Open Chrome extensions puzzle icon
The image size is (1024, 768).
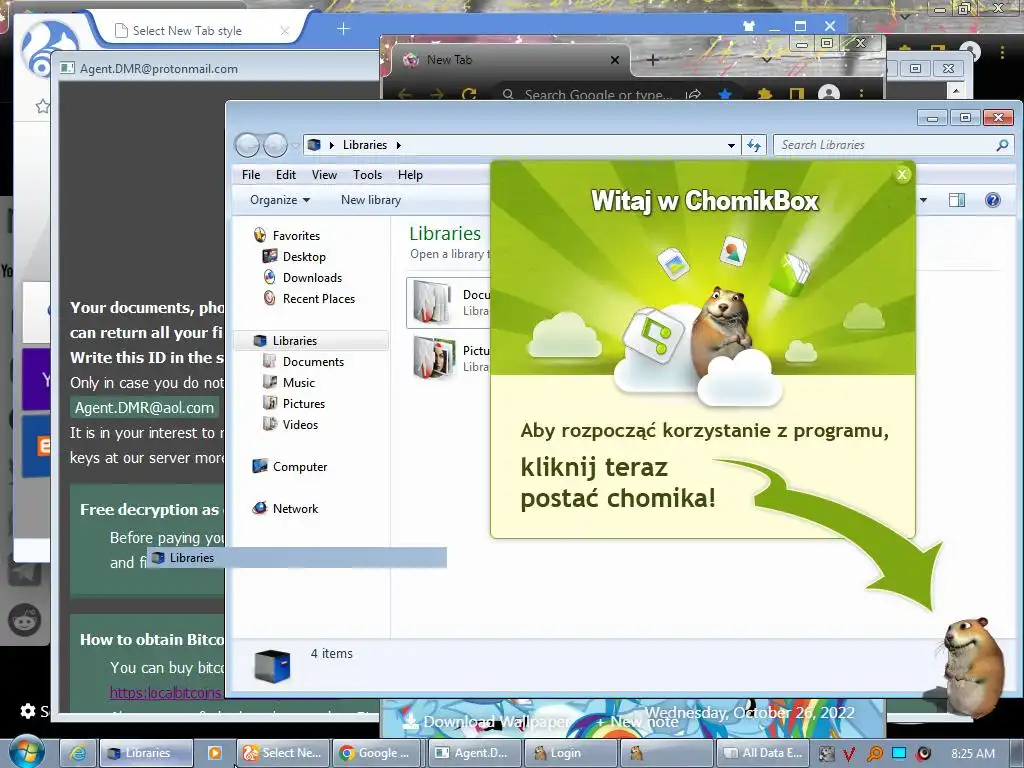(765, 95)
